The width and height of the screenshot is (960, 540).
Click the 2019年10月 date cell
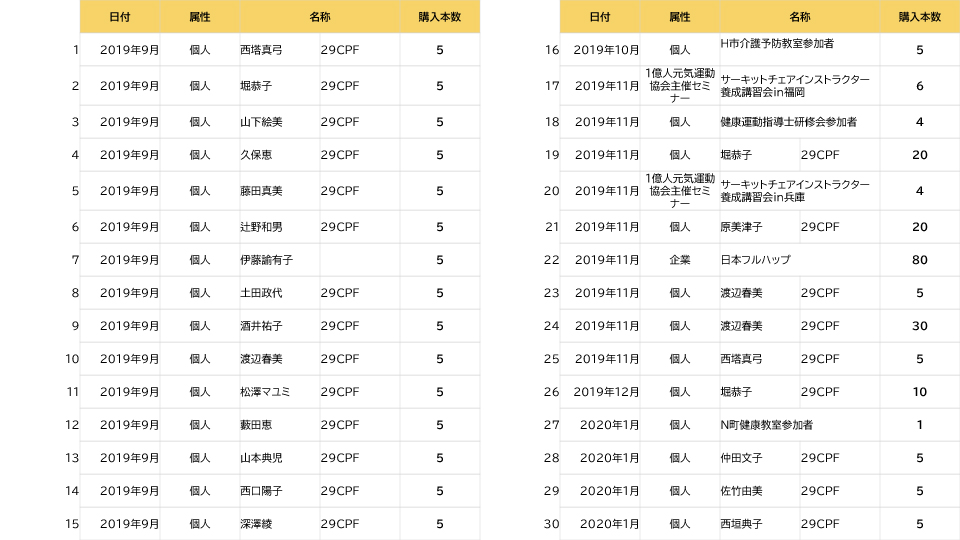600,50
